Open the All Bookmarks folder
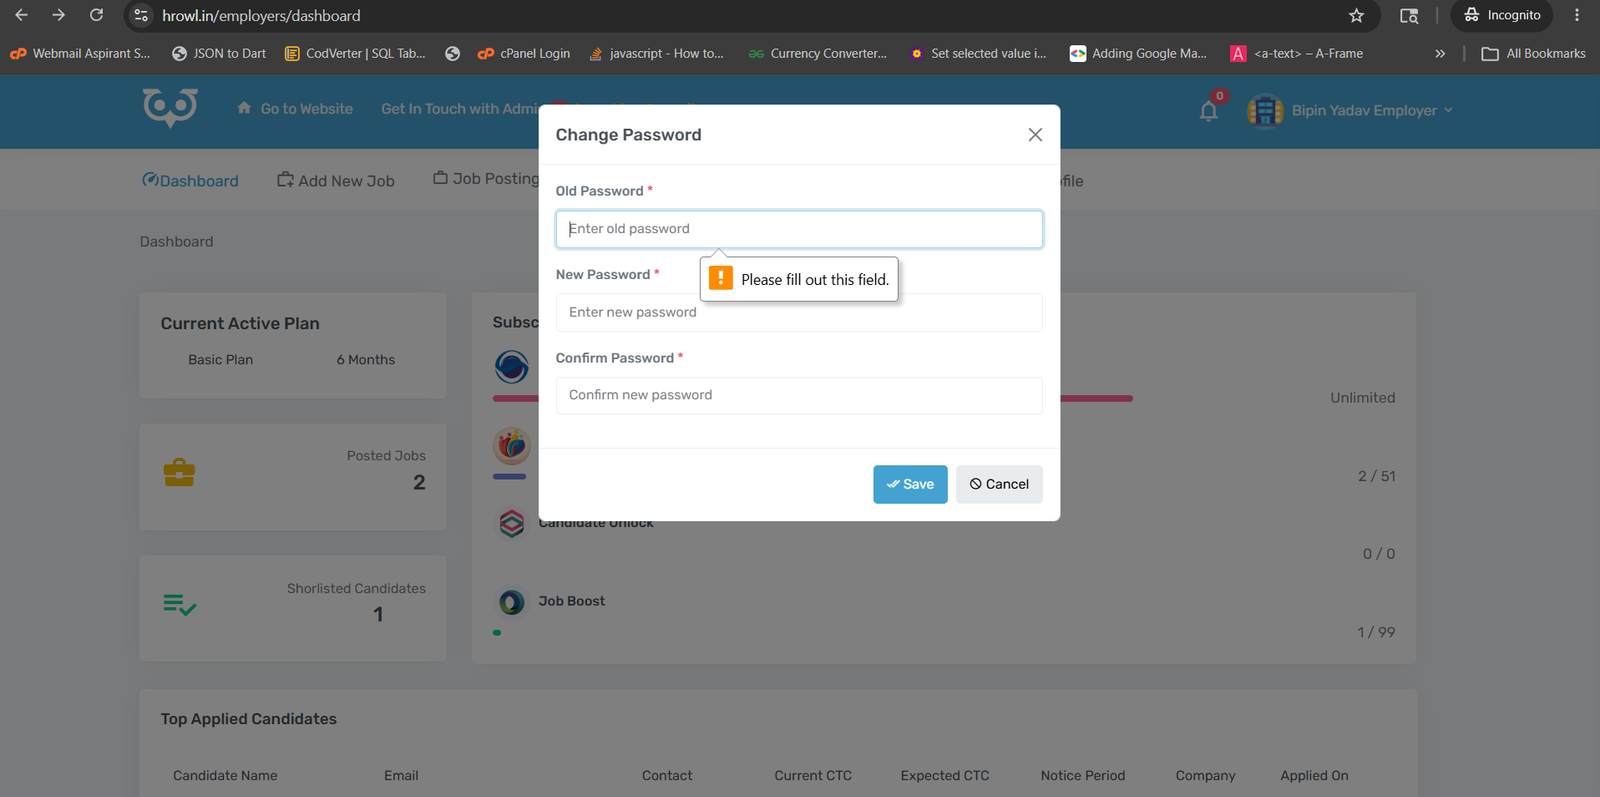The image size is (1600, 797). (x=1534, y=54)
